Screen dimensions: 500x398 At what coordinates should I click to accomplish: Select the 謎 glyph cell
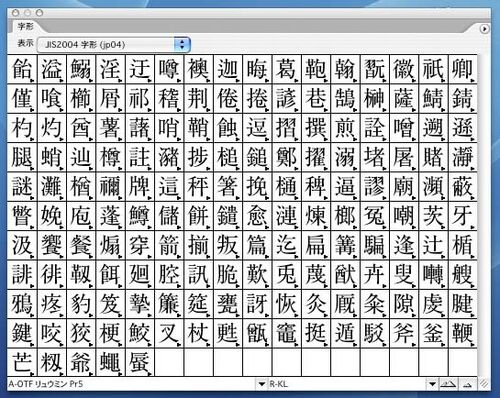click(x=23, y=186)
